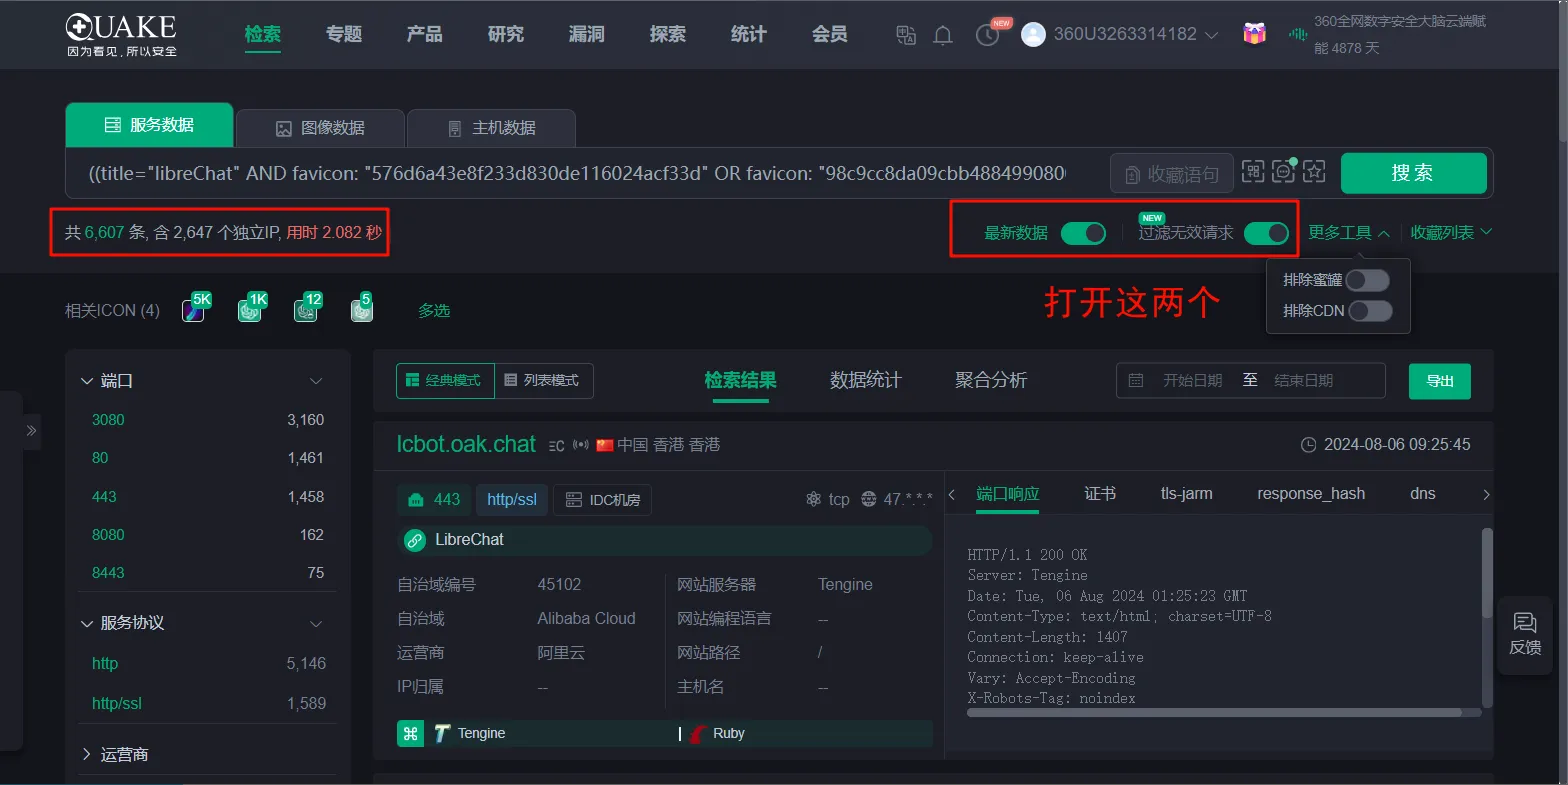This screenshot has height=785, width=1568.
Task: Click the green audio waveform icon
Action: [x=1298, y=34]
